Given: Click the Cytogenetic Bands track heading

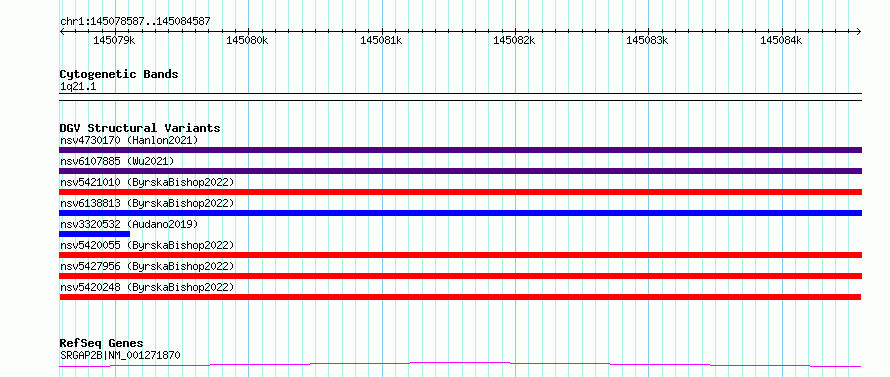Looking at the screenshot, I should click(119, 74).
